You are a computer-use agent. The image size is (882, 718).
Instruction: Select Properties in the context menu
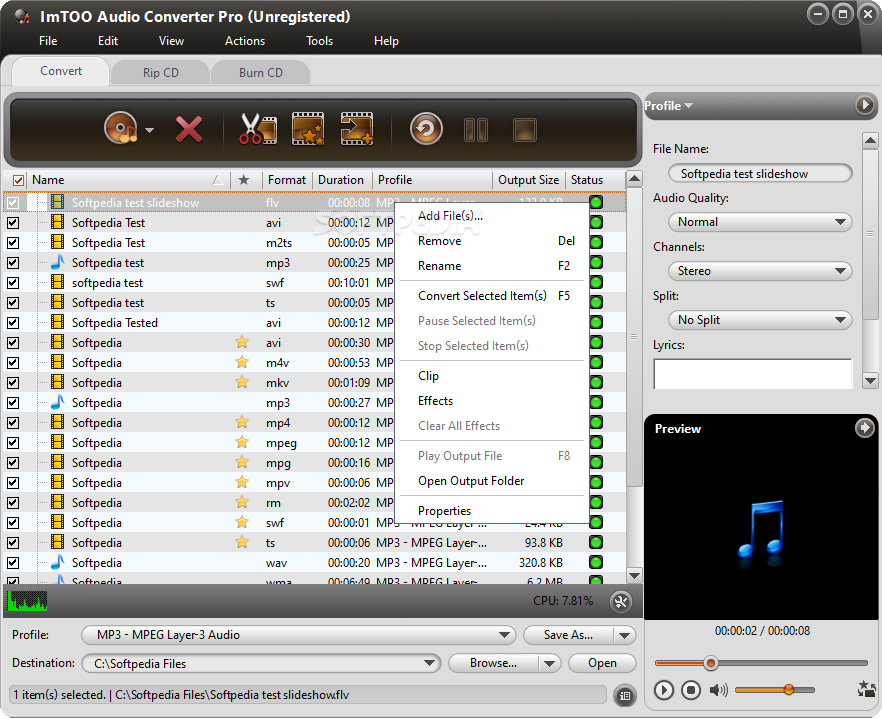[493, 510]
